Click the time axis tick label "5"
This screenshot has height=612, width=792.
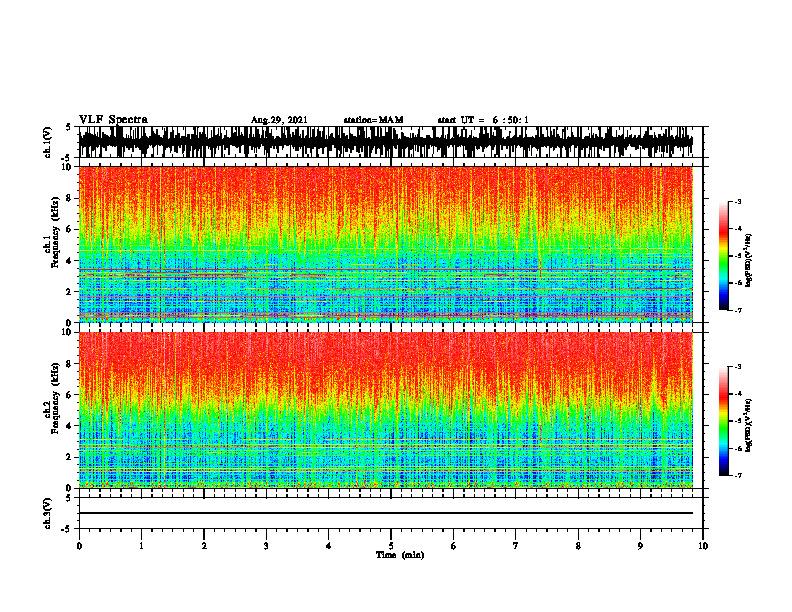[391, 546]
